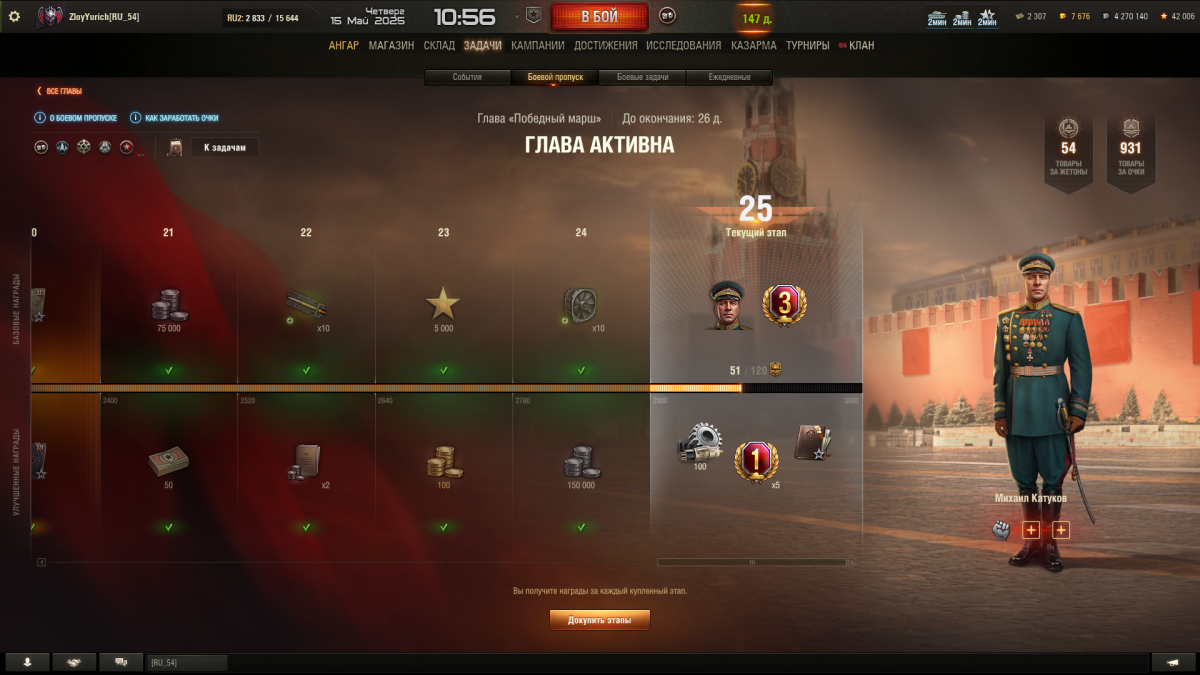Open the МАГАЗИН menu section
The height and width of the screenshot is (675, 1200).
[391, 45]
